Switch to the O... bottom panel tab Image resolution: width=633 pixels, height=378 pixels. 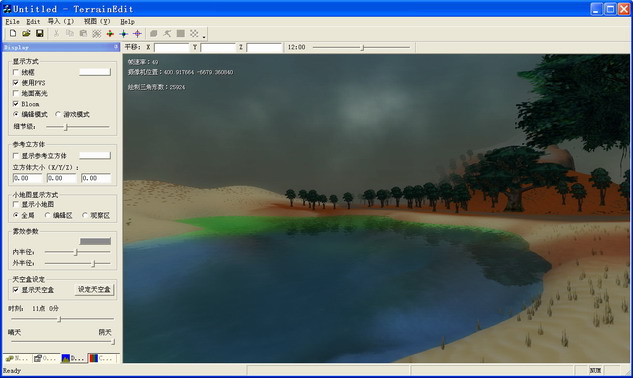[45, 358]
